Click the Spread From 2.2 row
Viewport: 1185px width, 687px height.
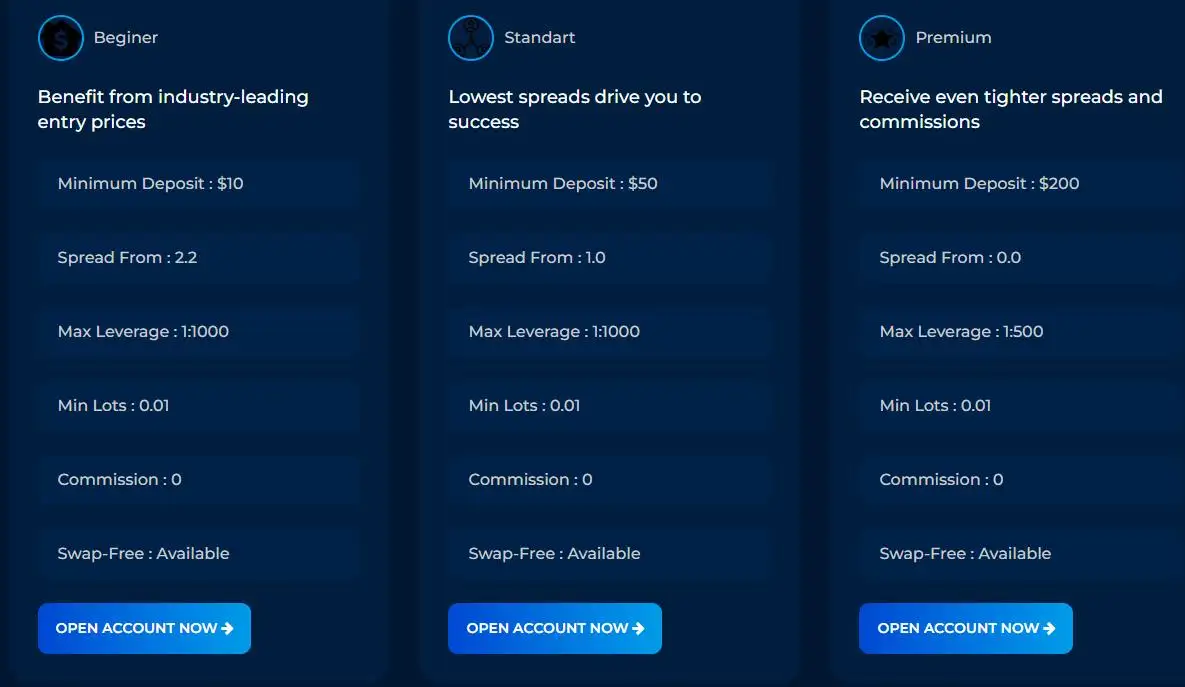click(198, 258)
